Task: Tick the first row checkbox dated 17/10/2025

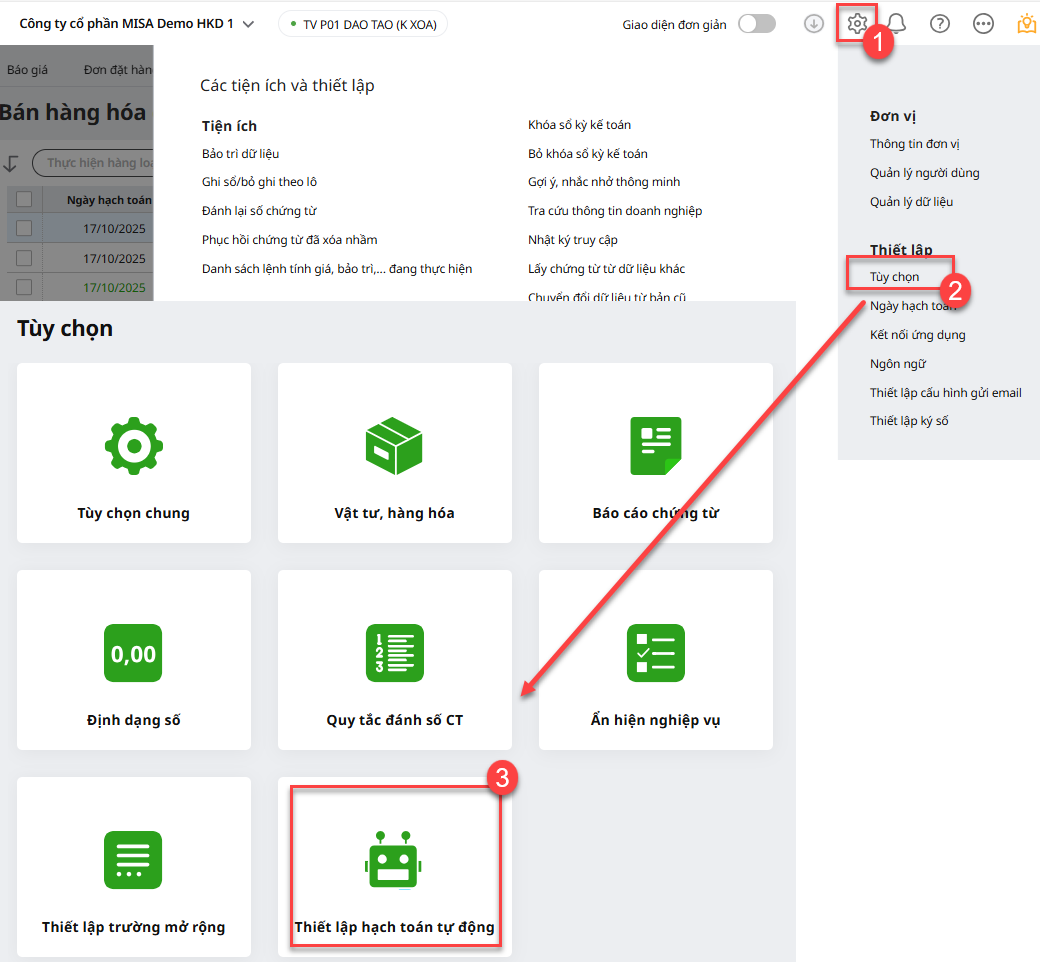Action: coord(24,228)
